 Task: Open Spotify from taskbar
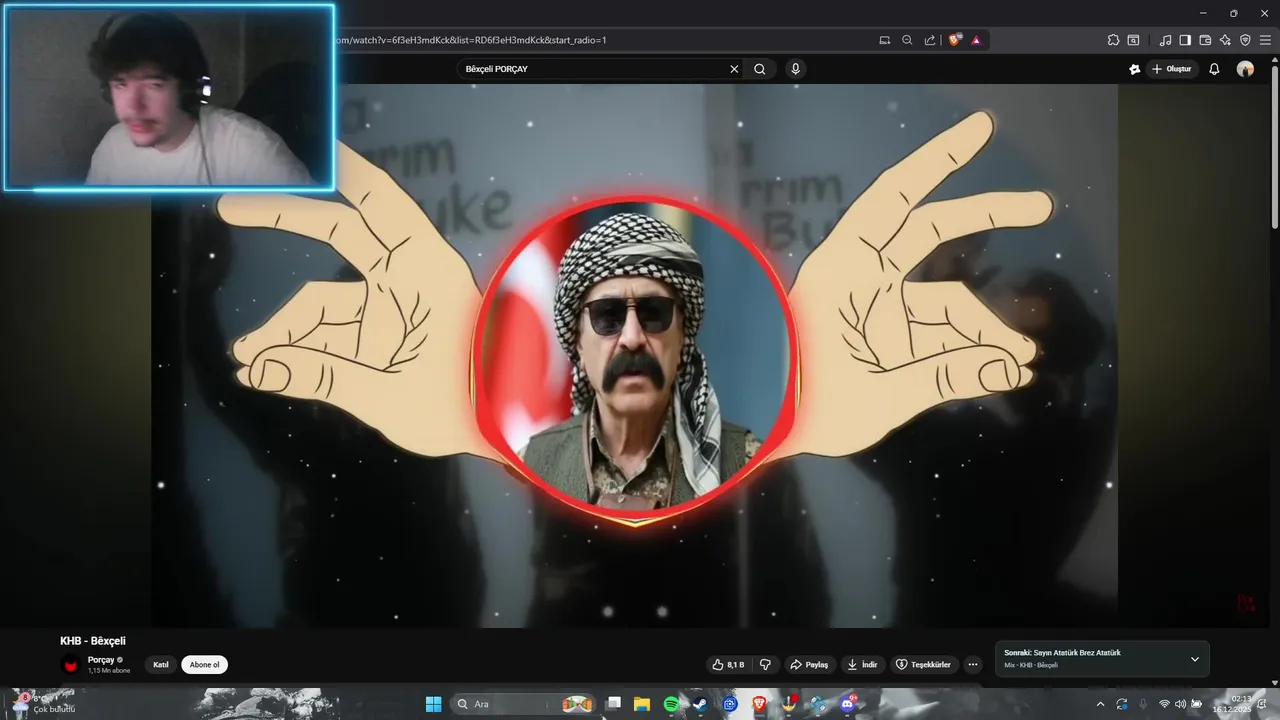point(671,704)
